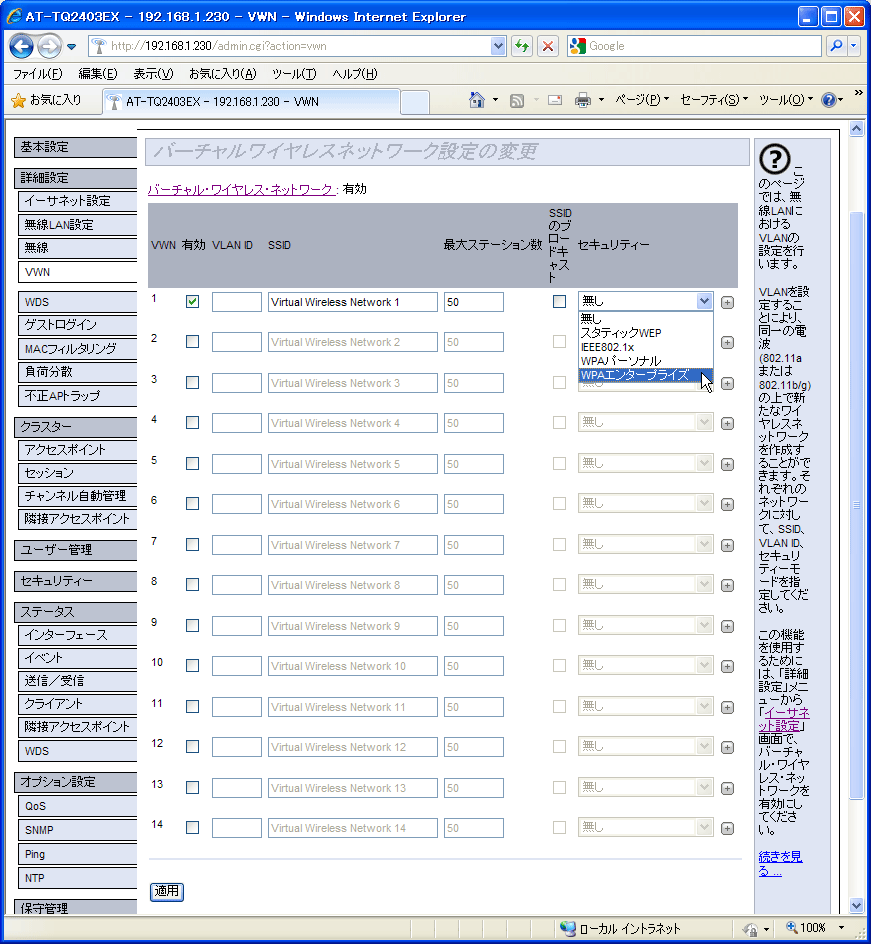Open the お気に入り(A) menu
Viewport: 871px width, 944px height.
point(223,74)
